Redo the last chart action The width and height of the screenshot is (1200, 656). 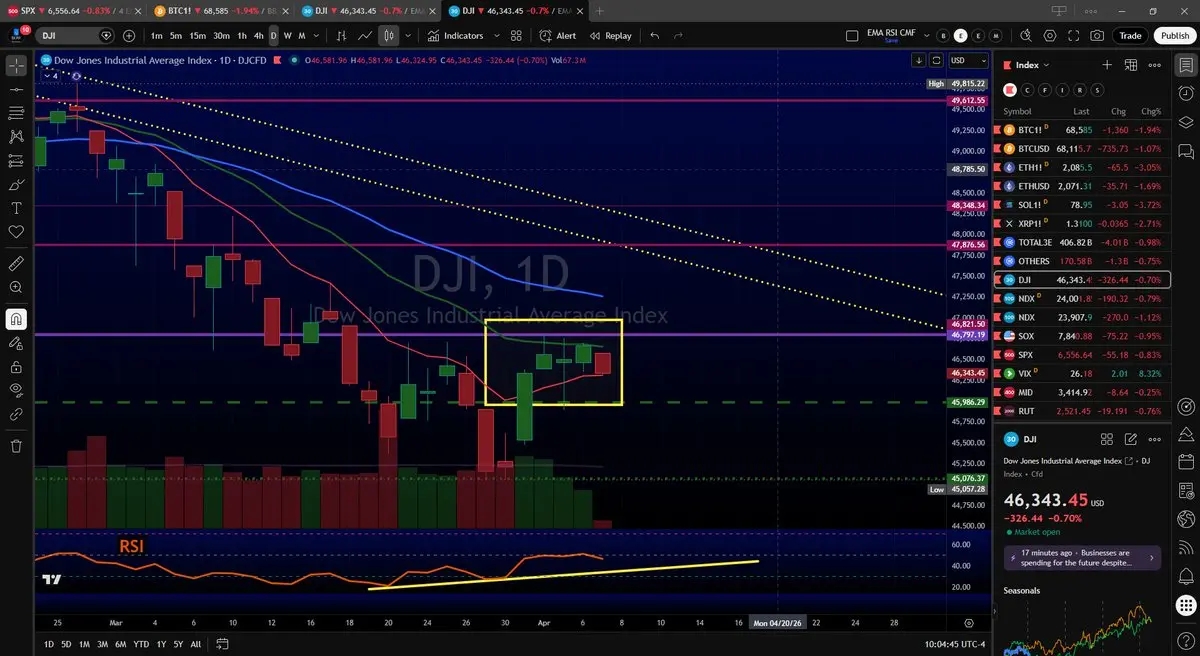point(678,35)
